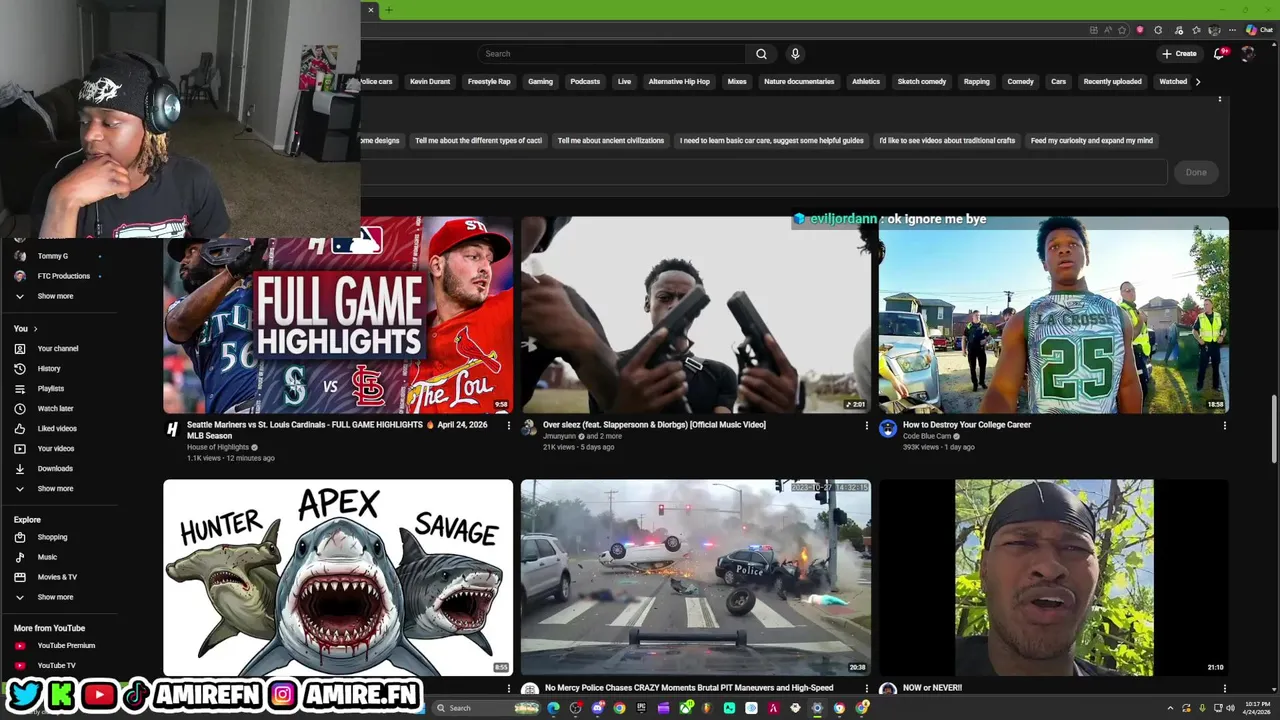1280x720 pixels.
Task: Open FTC Productions subscription
Action: click(64, 276)
